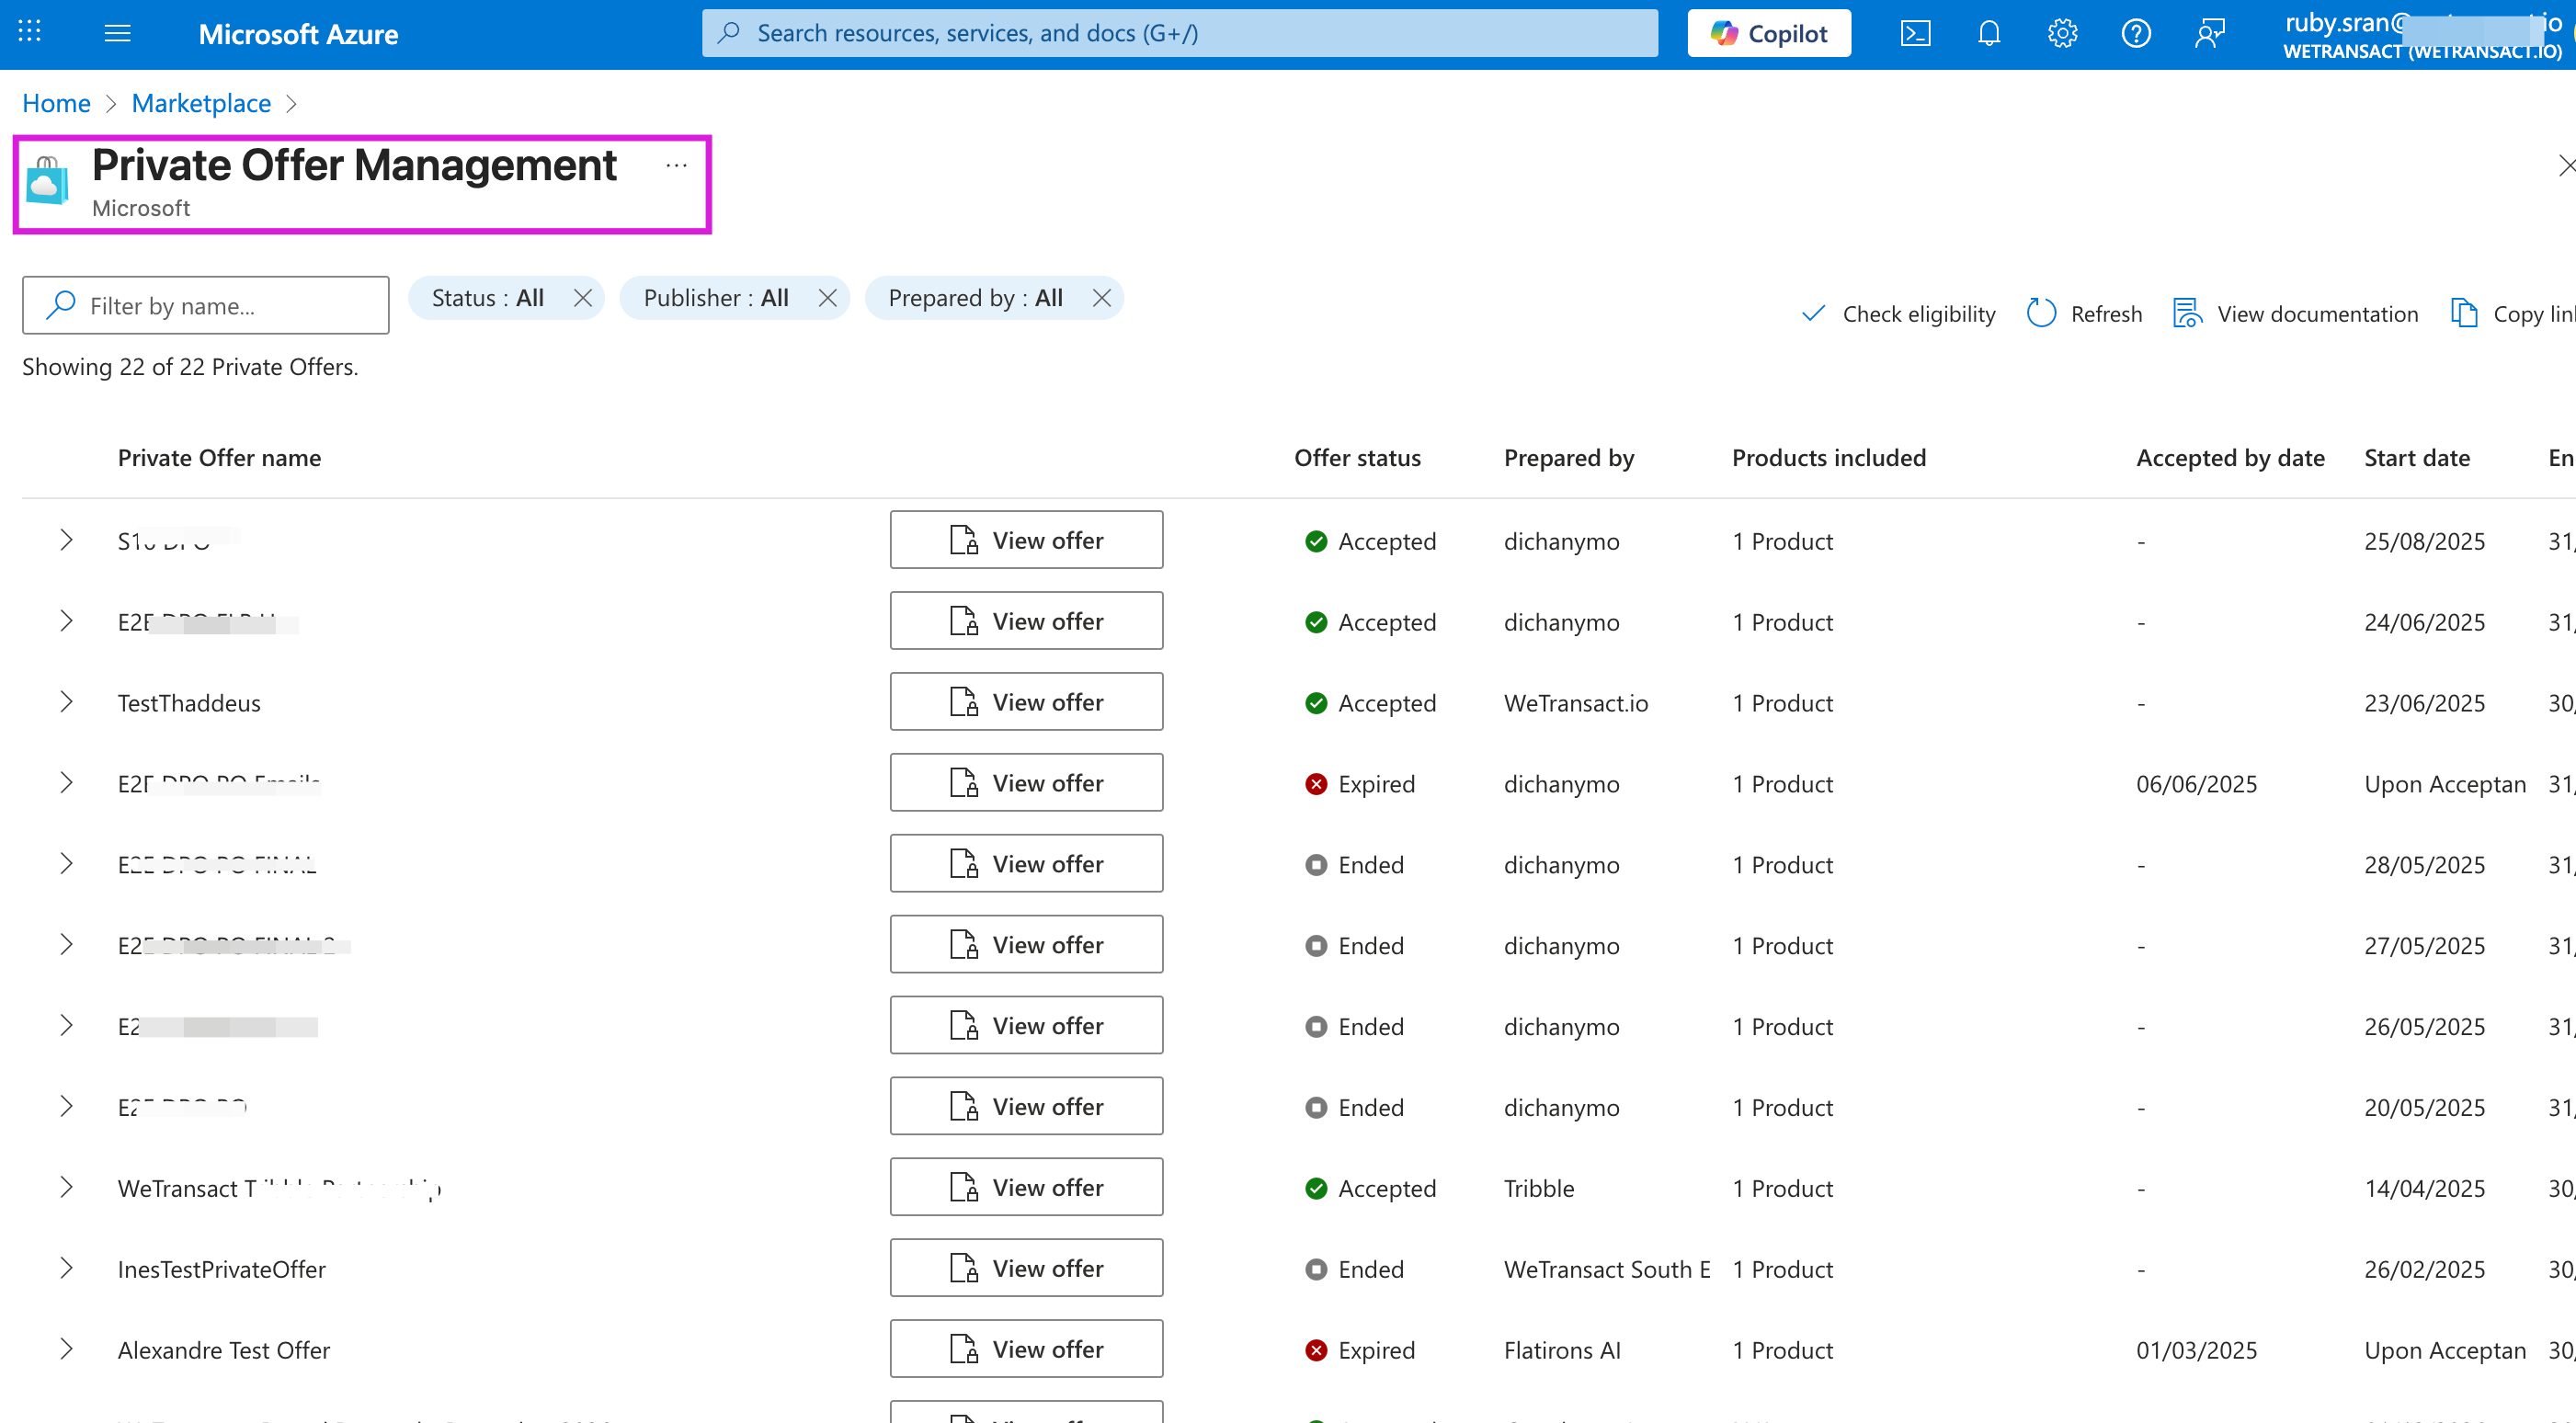View offer for InesTestPrivateOffer
This screenshot has width=2576, height=1423.
point(1026,1268)
